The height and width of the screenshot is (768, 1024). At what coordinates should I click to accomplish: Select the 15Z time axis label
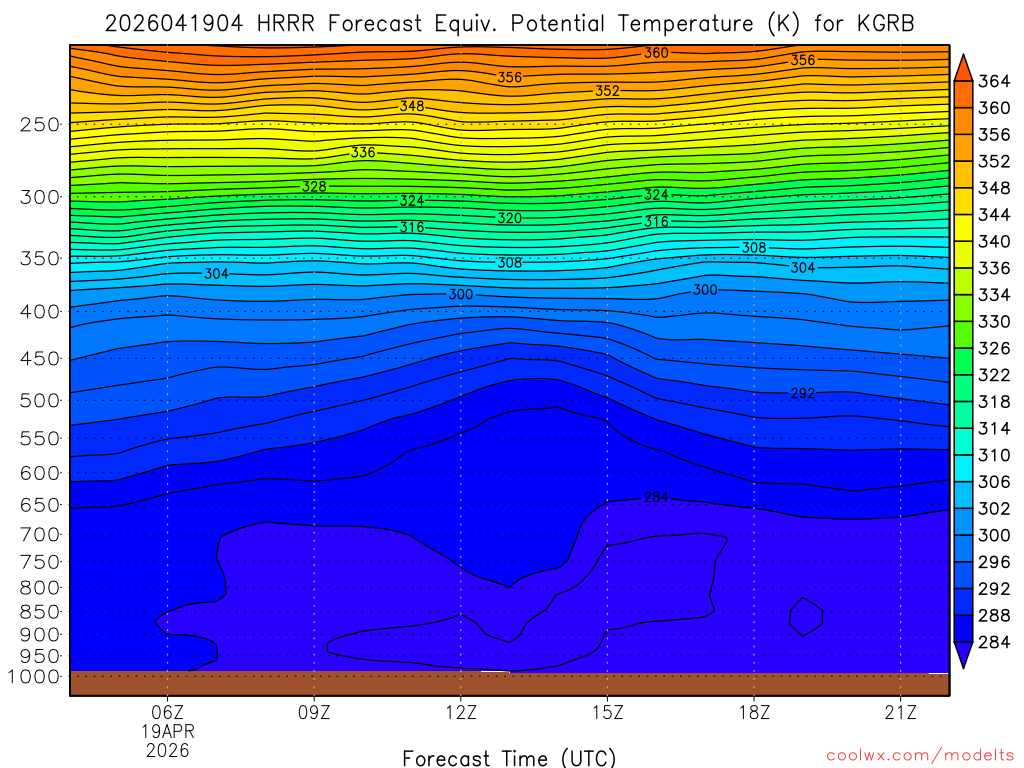tap(607, 712)
